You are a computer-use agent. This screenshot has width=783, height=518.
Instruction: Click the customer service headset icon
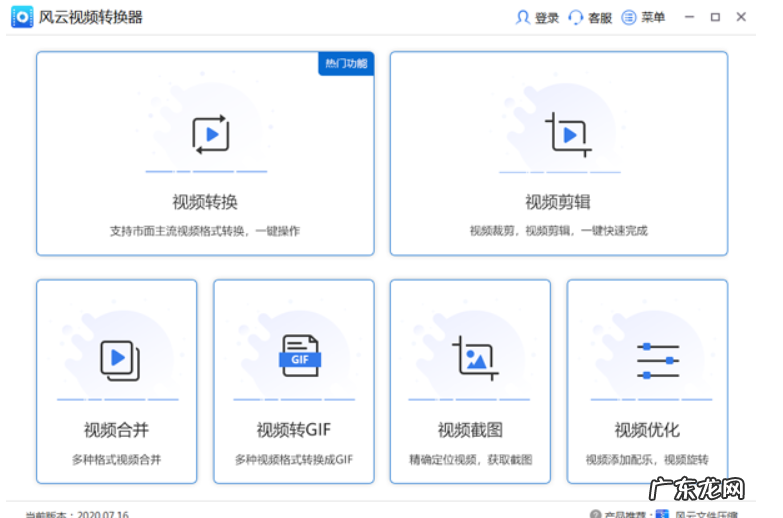point(575,17)
